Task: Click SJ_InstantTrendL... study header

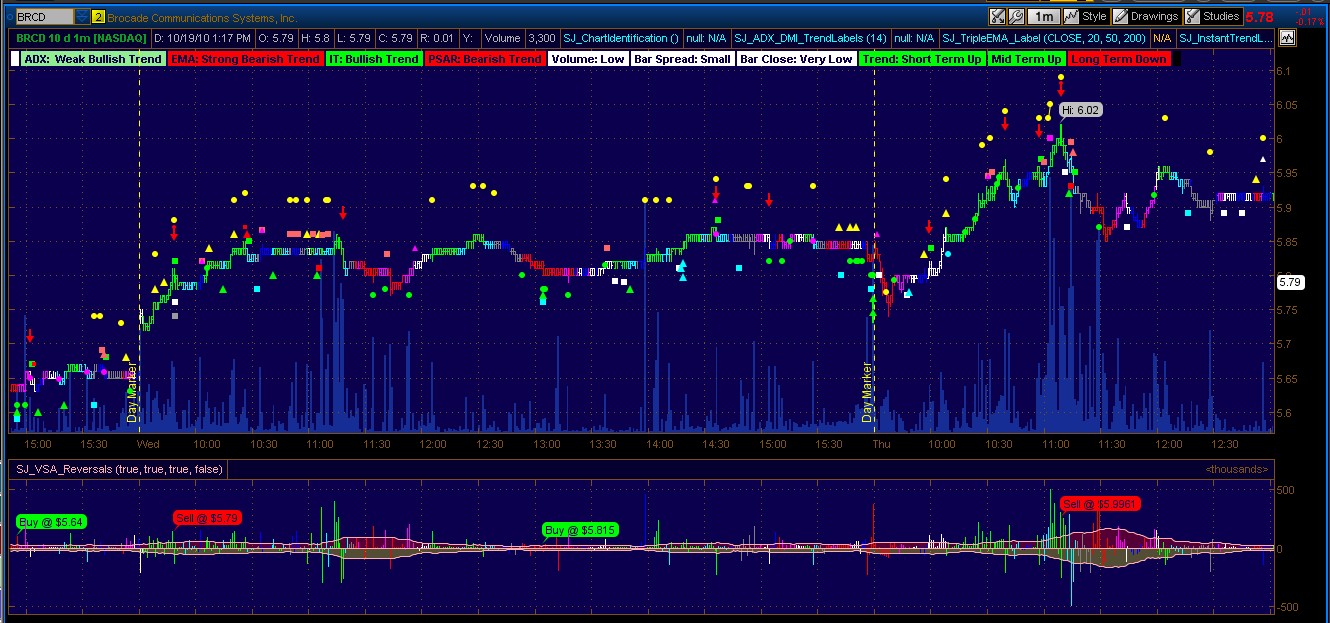Action: point(1226,38)
